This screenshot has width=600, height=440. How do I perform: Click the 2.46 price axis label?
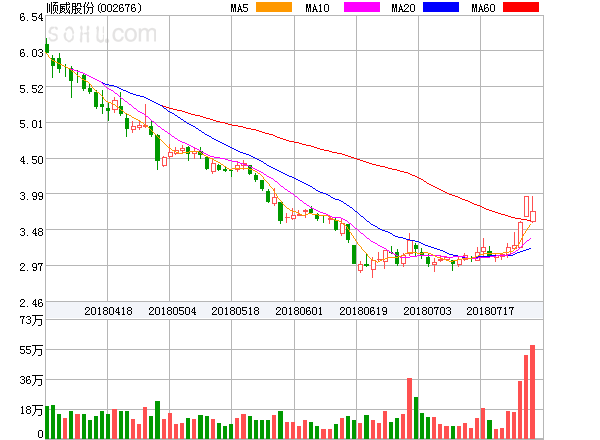(31, 303)
